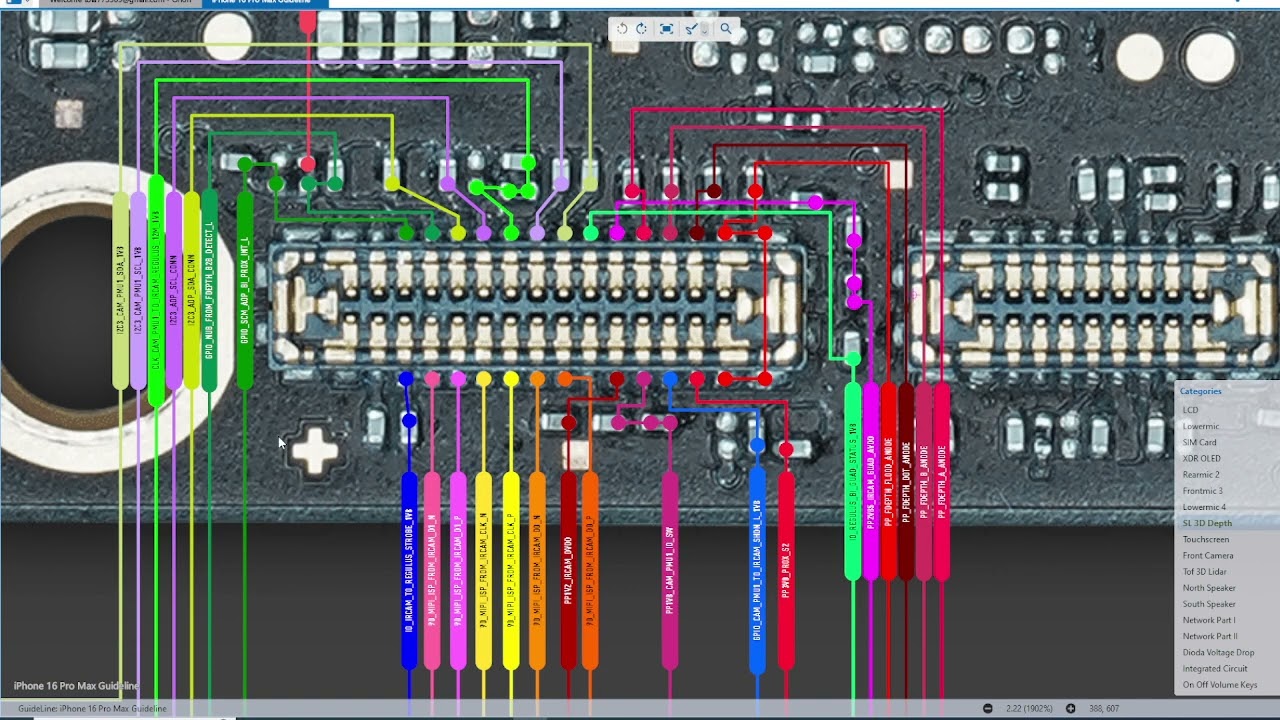The width and height of the screenshot is (1280, 720).
Task: Click the magnifier search icon
Action: point(726,29)
